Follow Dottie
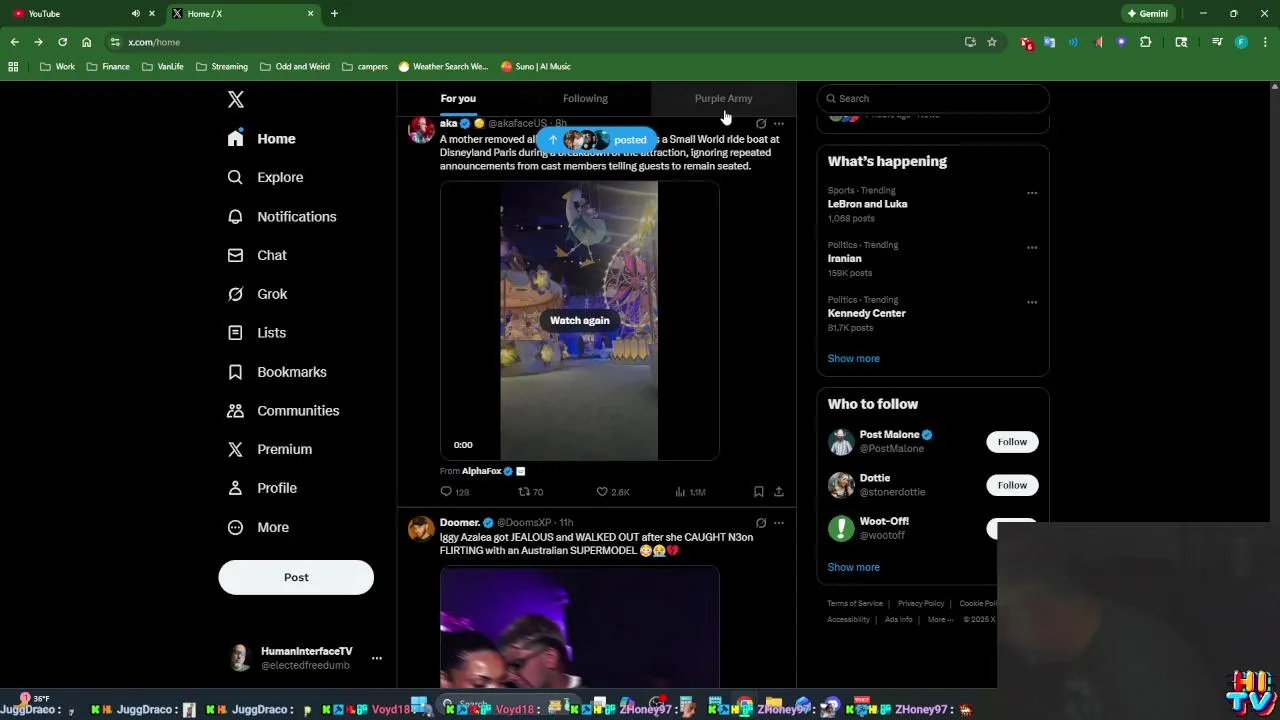 click(1012, 485)
